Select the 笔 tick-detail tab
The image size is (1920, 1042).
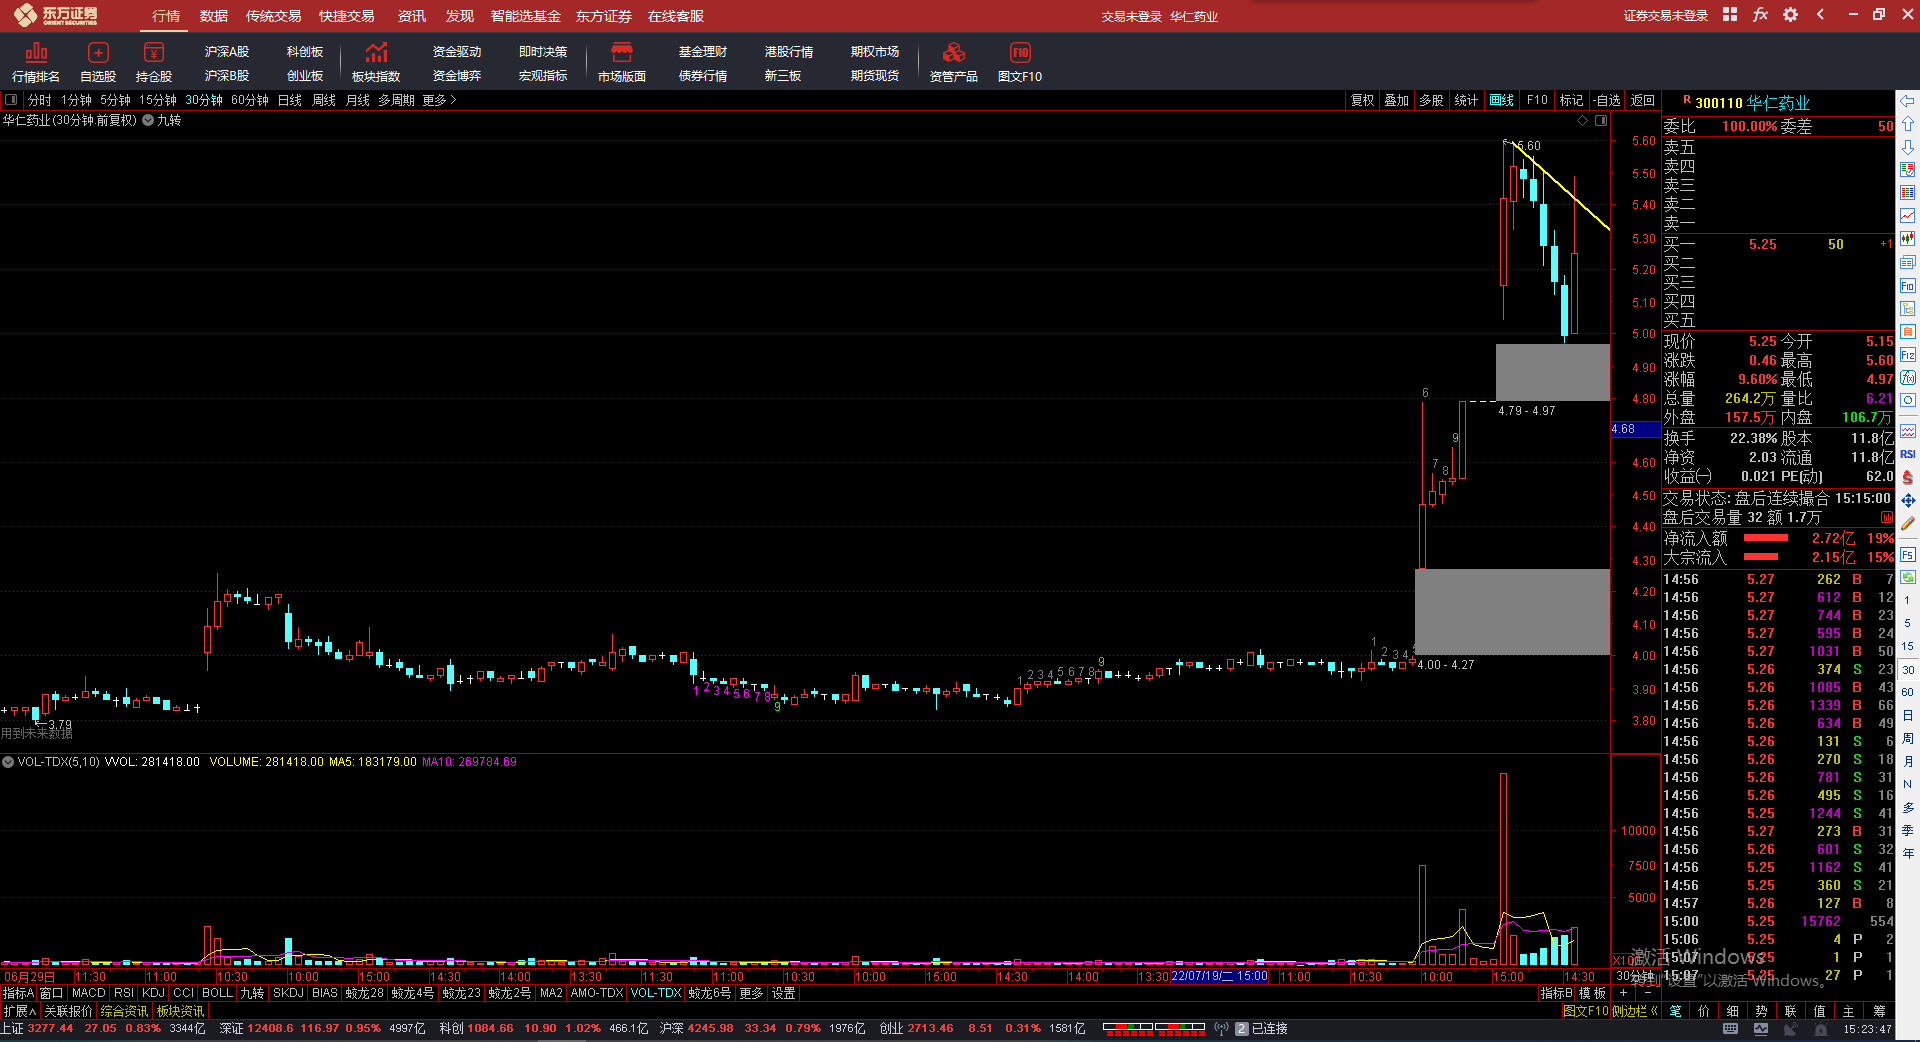[x=1676, y=1011]
